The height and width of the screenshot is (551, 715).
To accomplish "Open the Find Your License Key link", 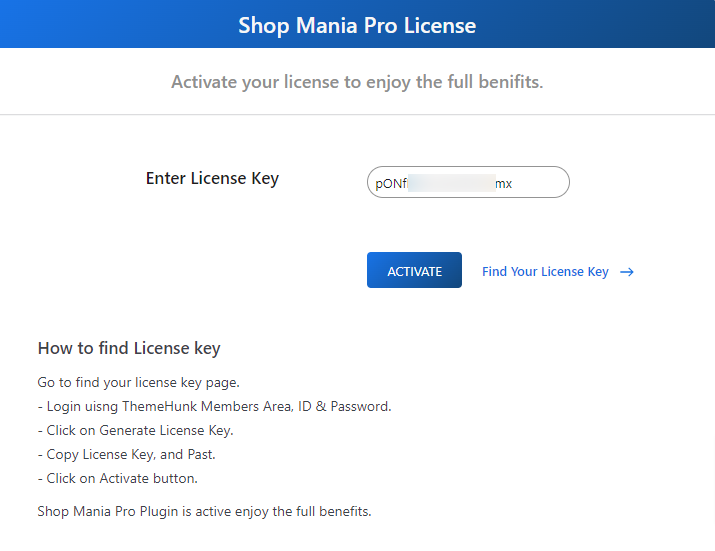I will [545, 272].
